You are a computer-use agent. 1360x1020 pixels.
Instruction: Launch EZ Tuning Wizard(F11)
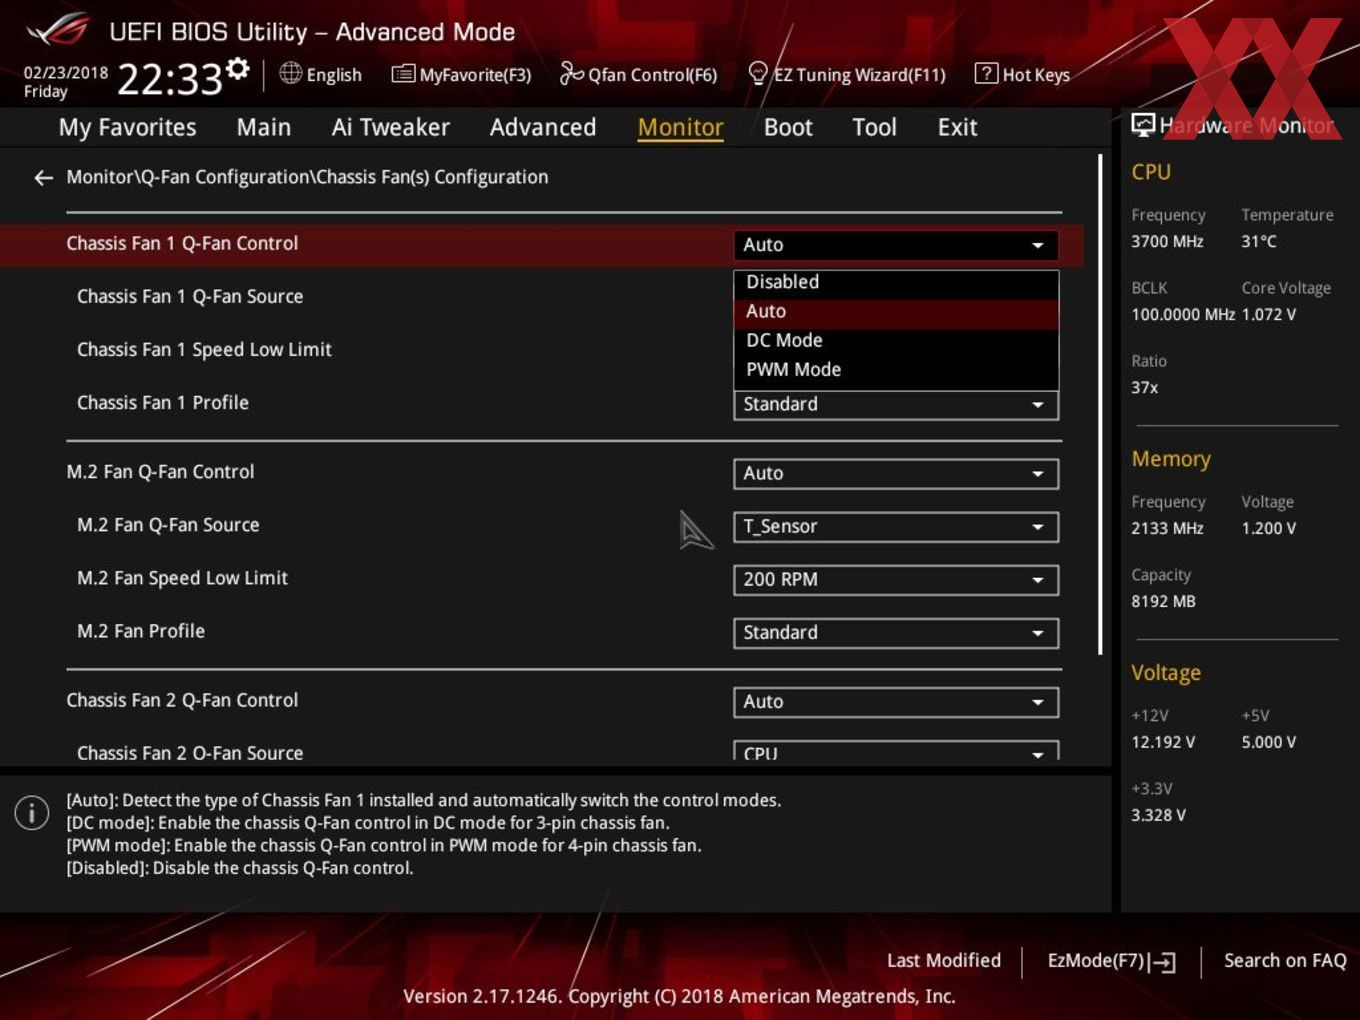pyautogui.click(x=846, y=74)
